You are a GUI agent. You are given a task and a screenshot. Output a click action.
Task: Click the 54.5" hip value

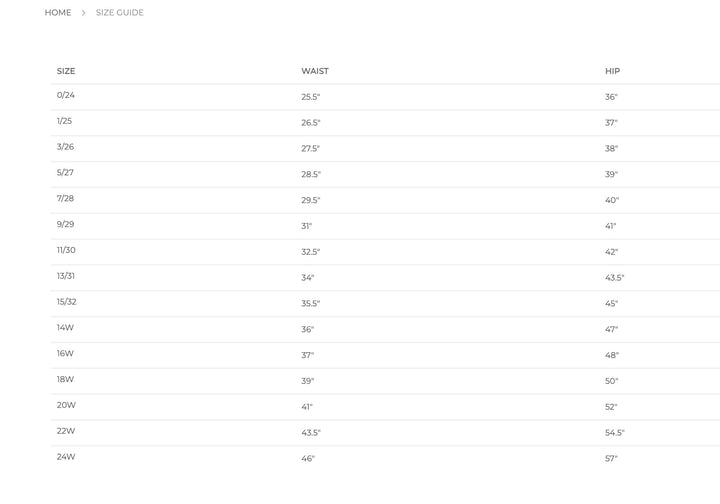615,433
